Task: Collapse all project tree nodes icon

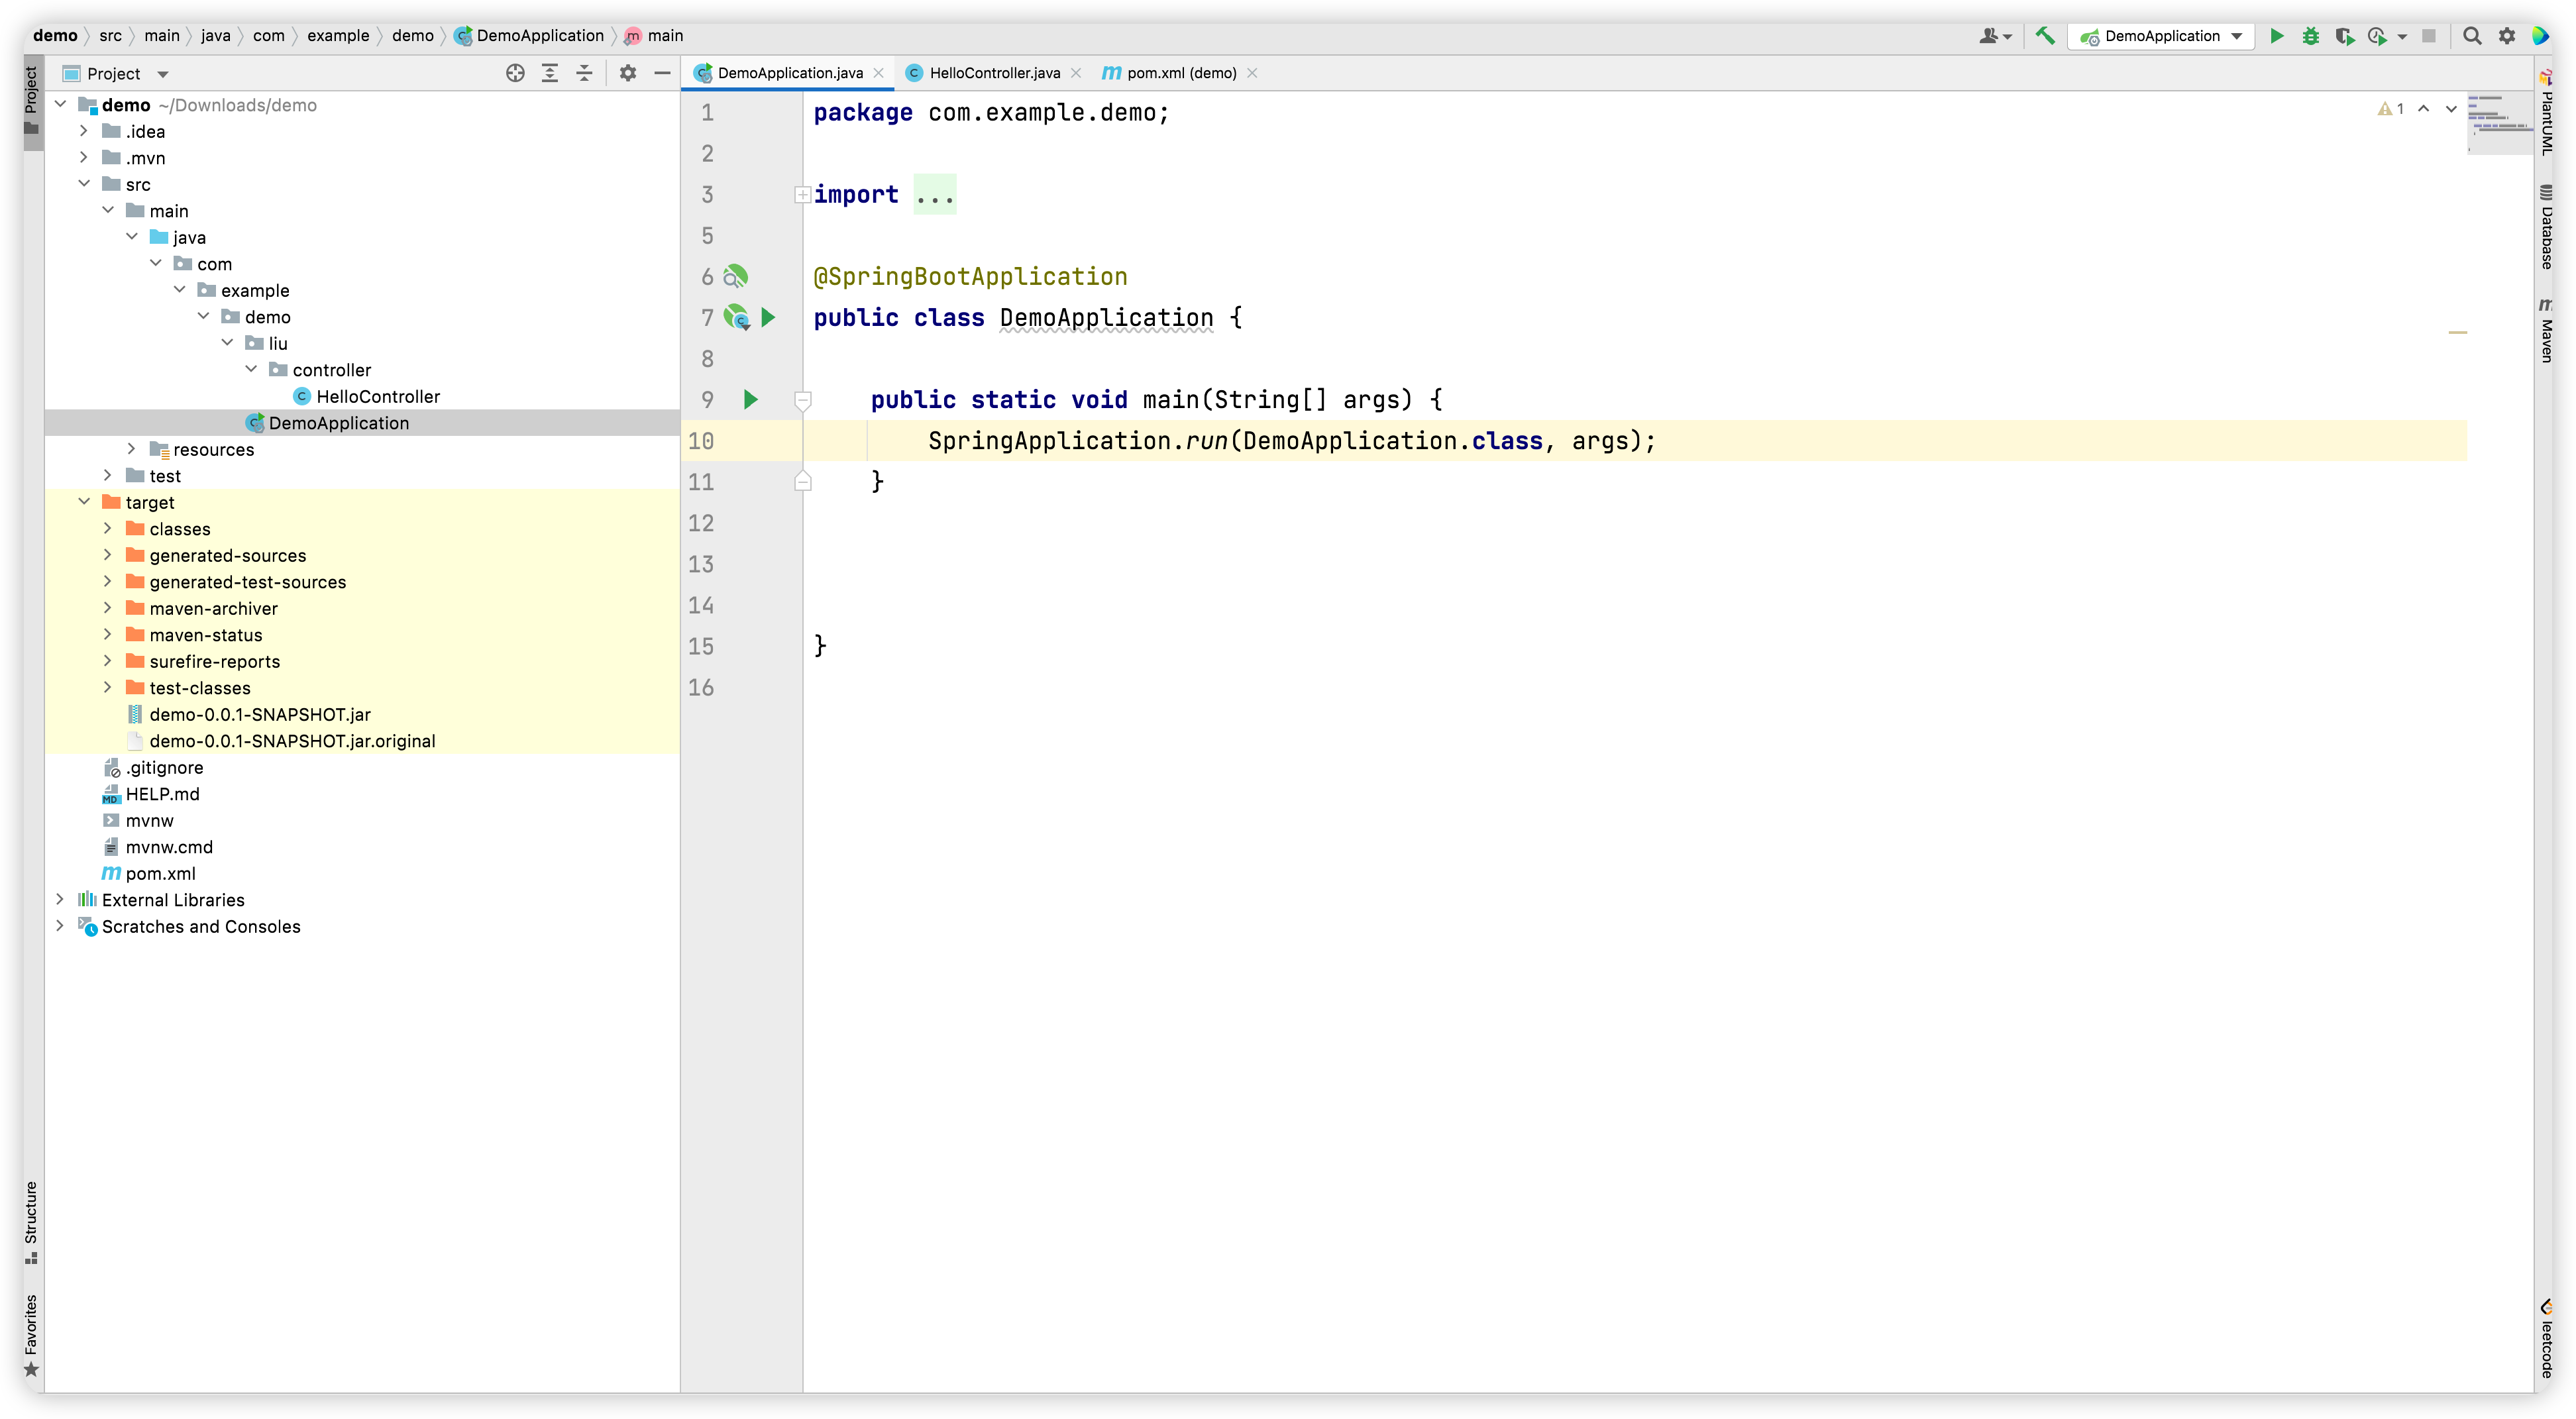Action: pyautogui.click(x=584, y=73)
